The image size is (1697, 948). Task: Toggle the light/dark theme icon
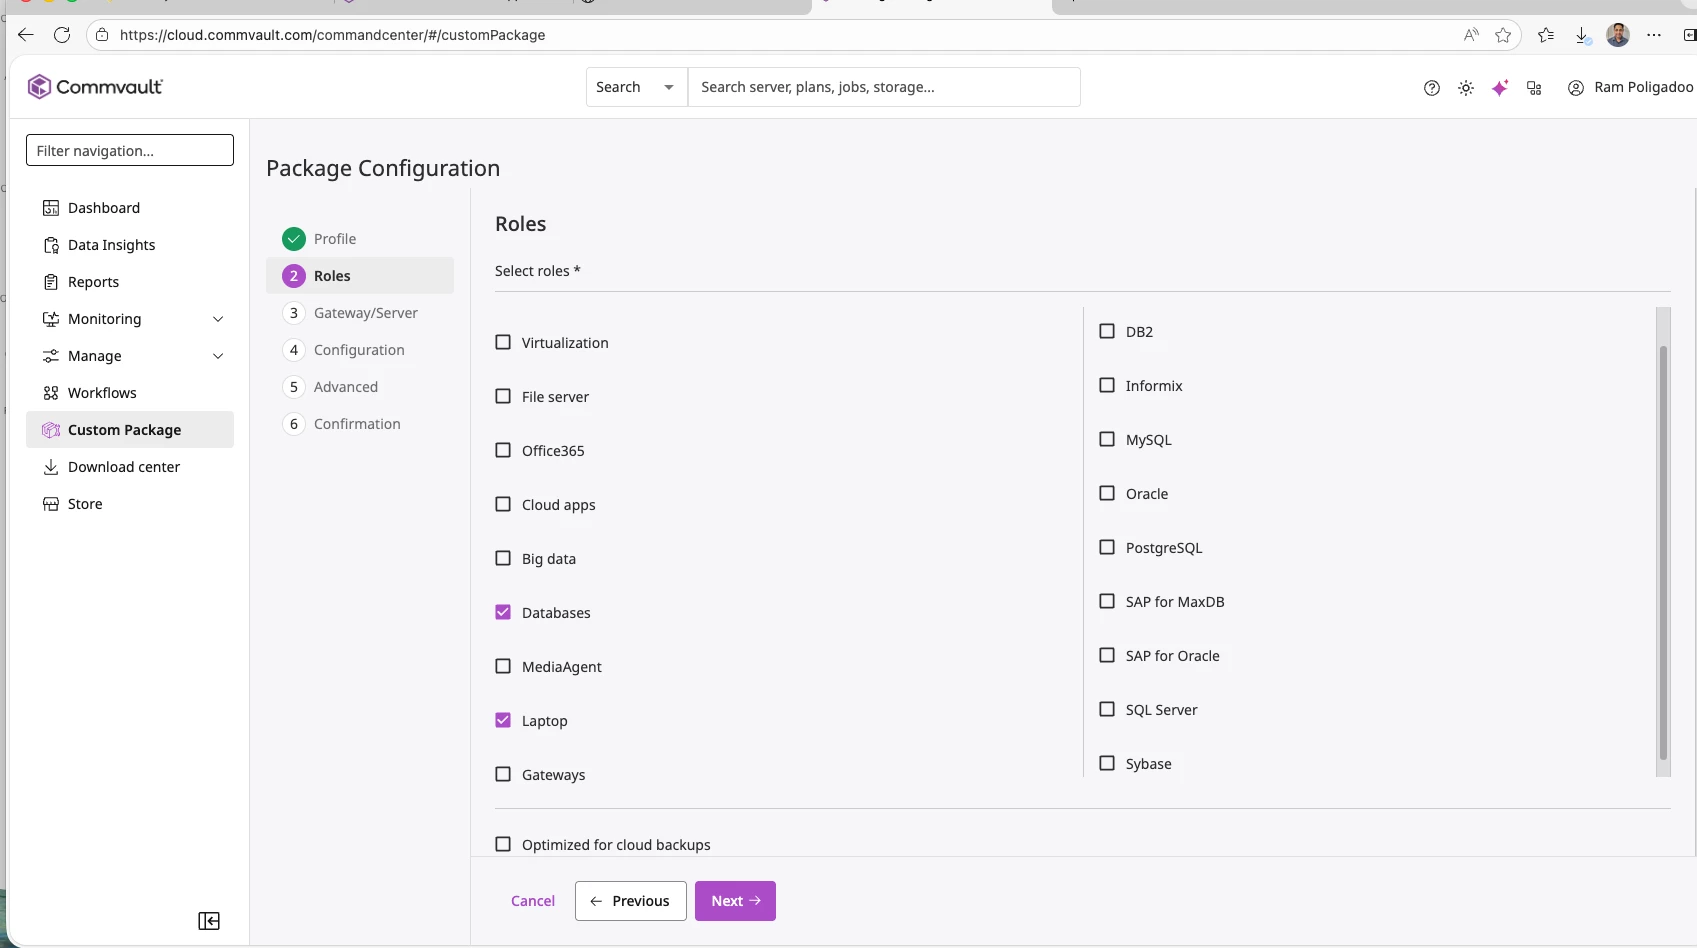coord(1466,88)
